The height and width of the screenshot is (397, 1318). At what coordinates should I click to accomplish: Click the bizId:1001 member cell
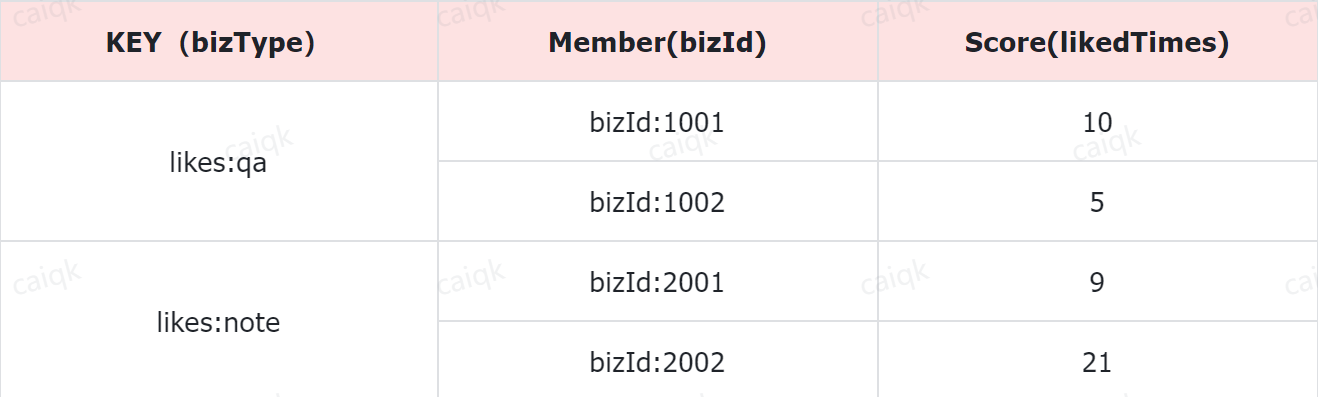click(x=657, y=122)
